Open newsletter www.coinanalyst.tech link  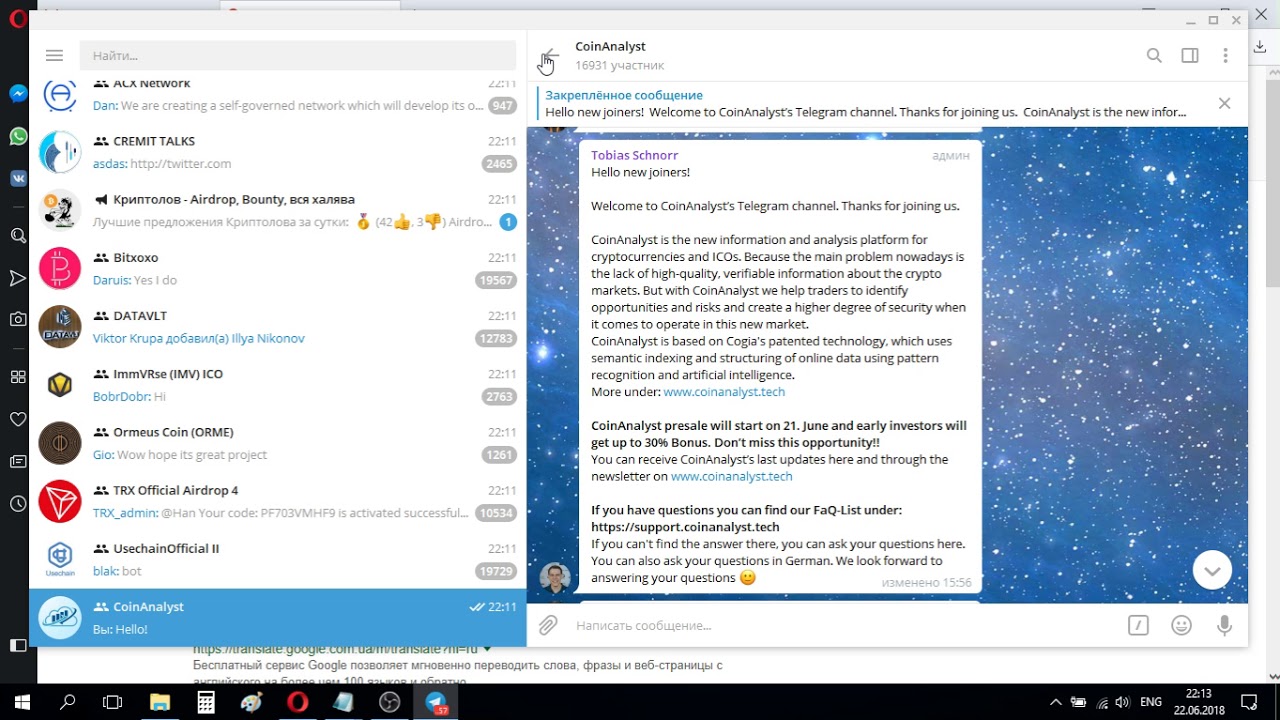click(731, 477)
